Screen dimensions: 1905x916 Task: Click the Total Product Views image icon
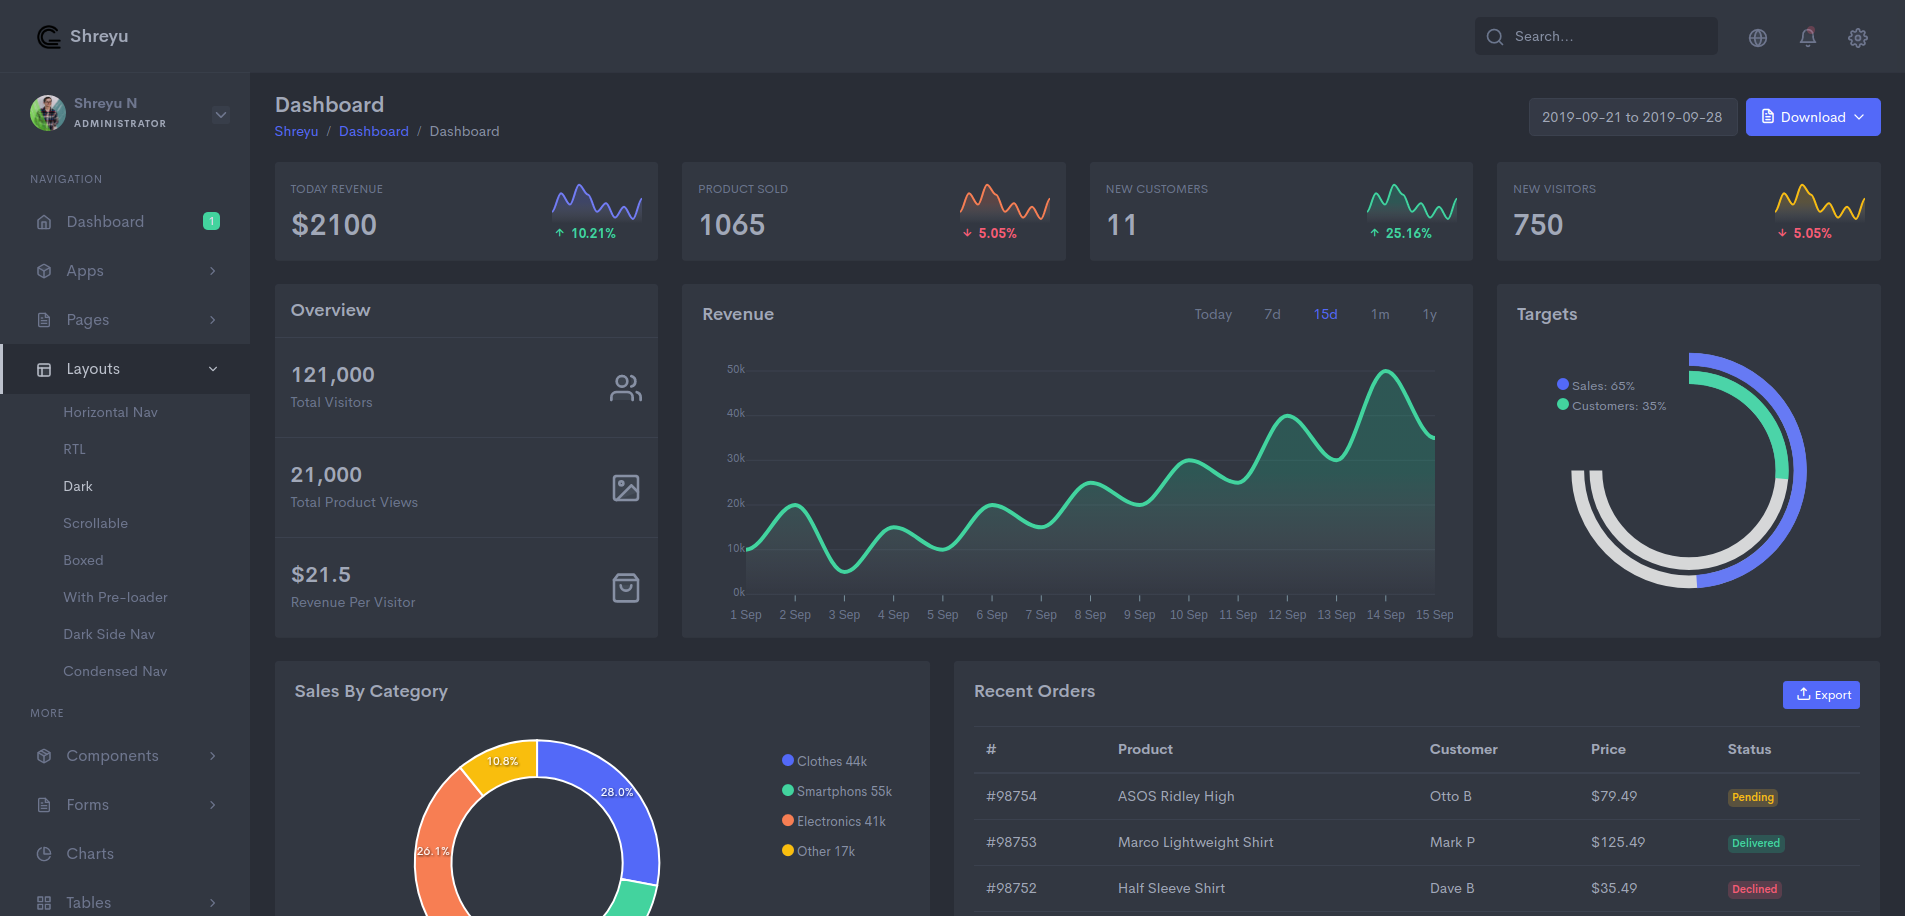[x=626, y=488]
